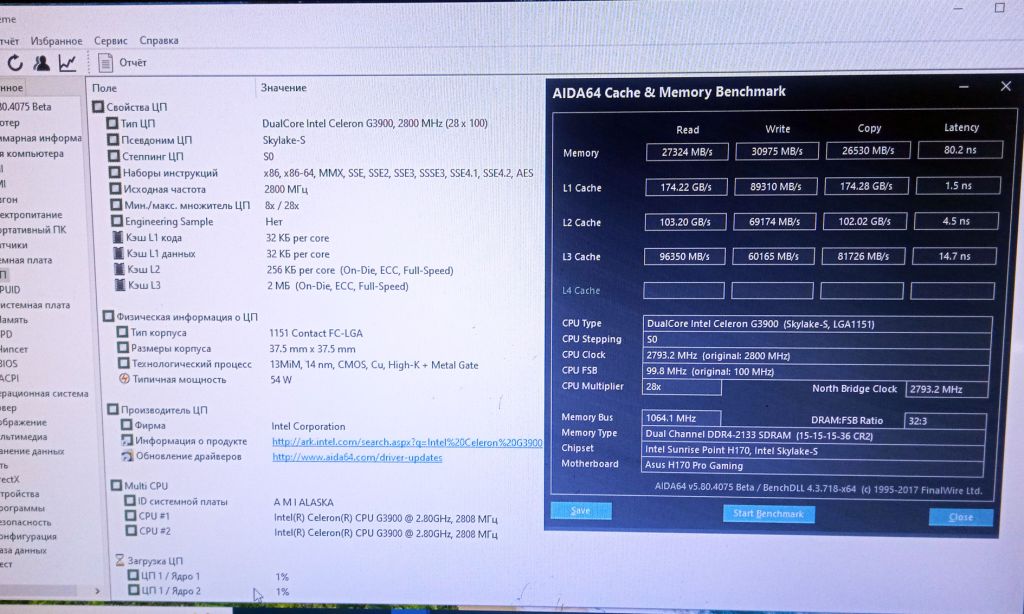Select sidebar item Операционная система
This screenshot has height=614, width=1024.
[x=44, y=393]
